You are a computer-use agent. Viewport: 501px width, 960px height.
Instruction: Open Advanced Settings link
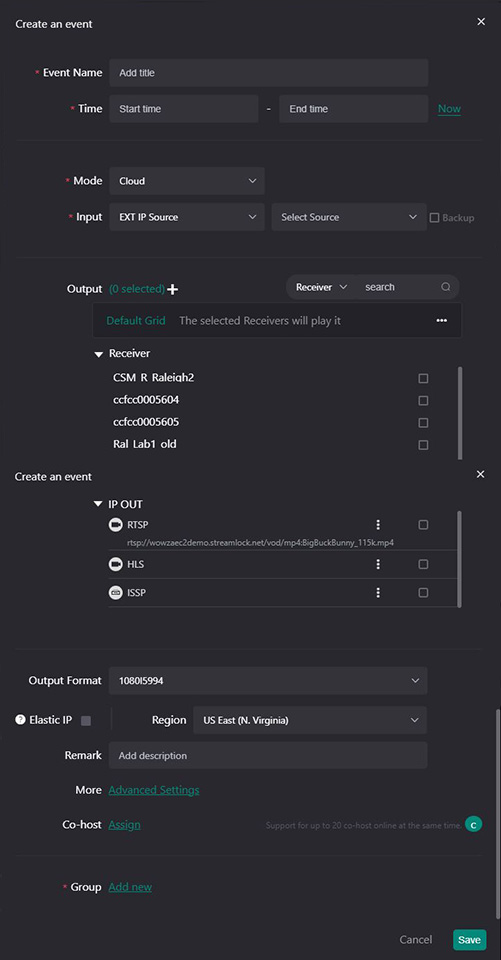(x=154, y=790)
